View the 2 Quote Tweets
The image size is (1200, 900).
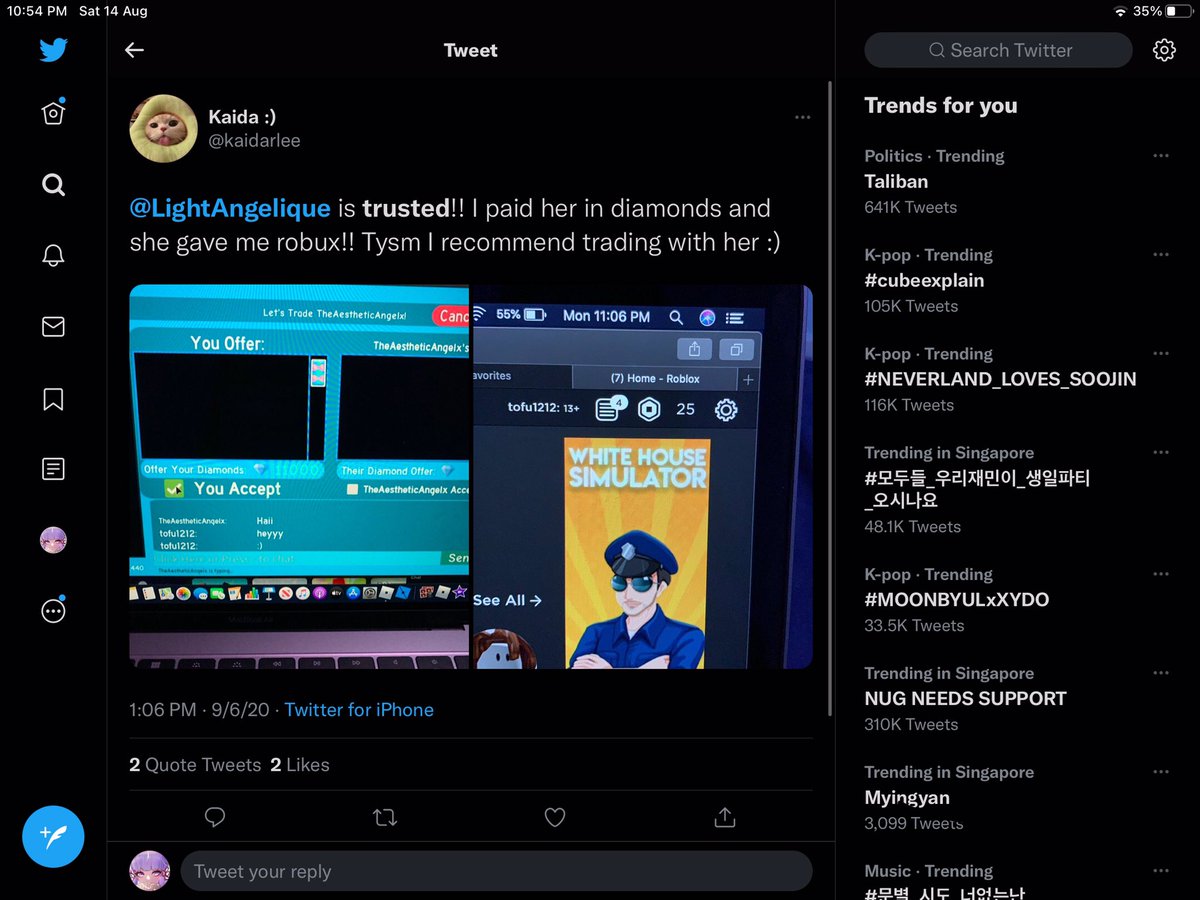(195, 765)
